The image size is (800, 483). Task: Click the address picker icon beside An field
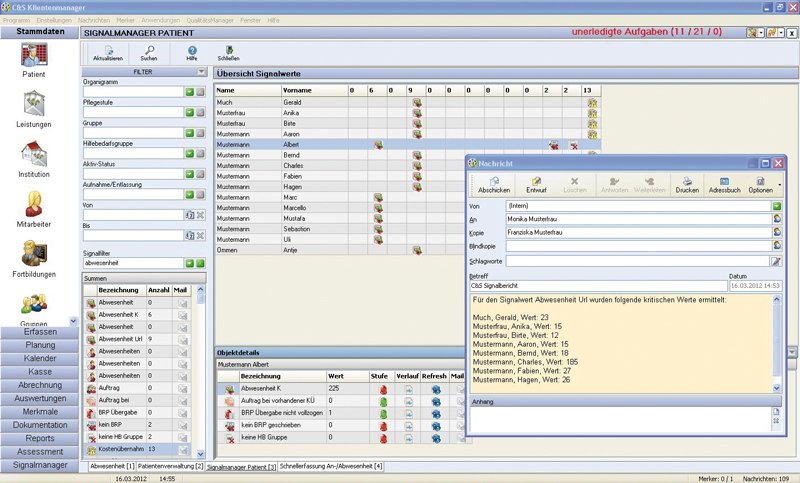[x=777, y=219]
